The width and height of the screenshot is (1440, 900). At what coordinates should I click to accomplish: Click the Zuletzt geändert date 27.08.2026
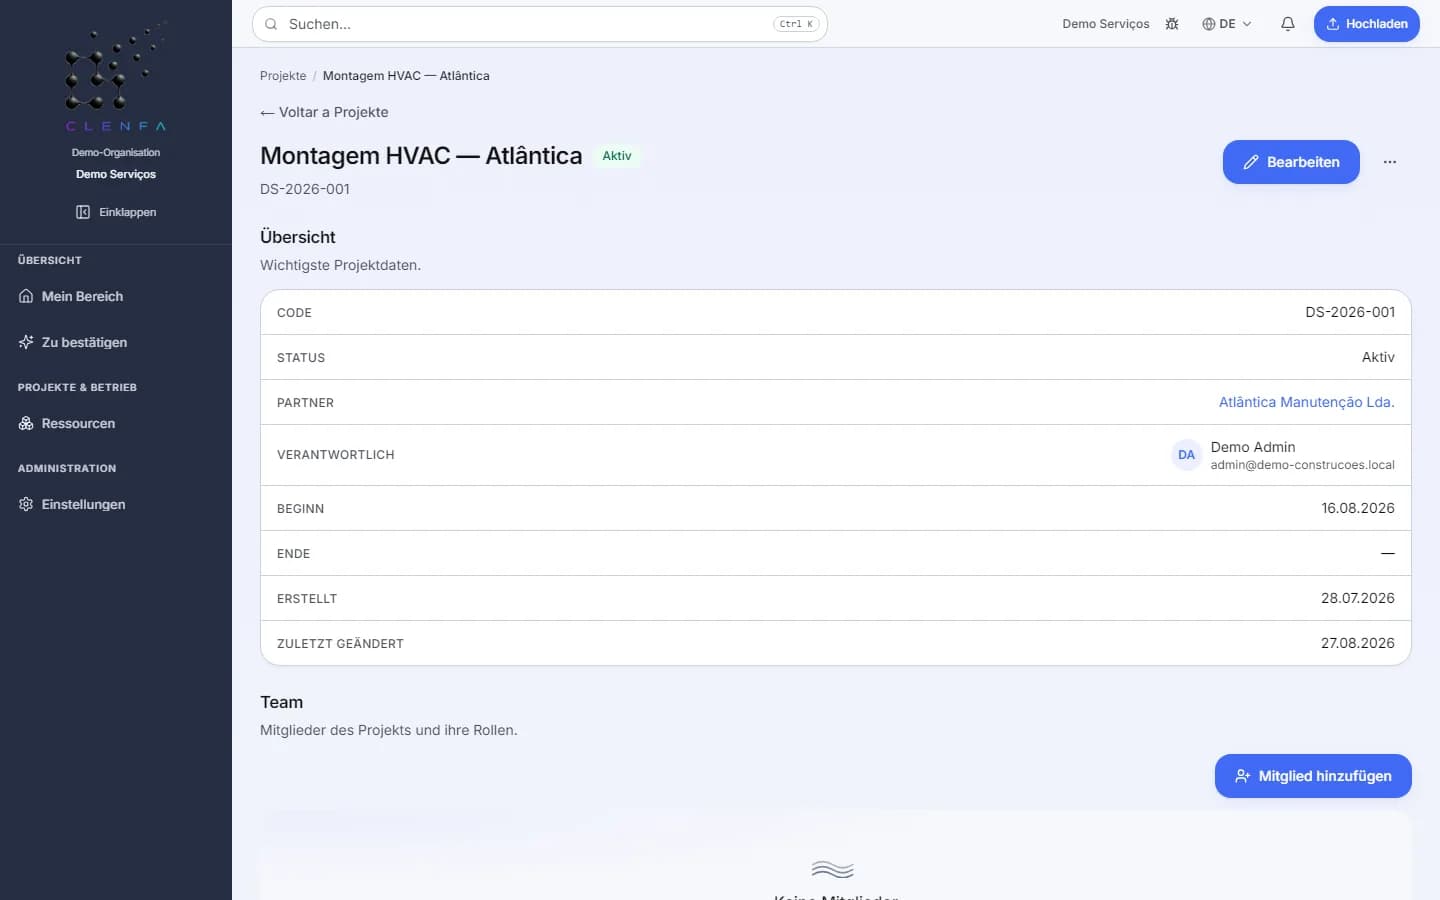tap(1358, 643)
